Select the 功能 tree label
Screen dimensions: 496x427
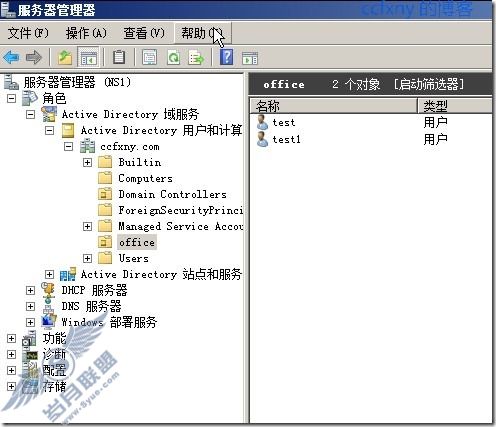54,338
